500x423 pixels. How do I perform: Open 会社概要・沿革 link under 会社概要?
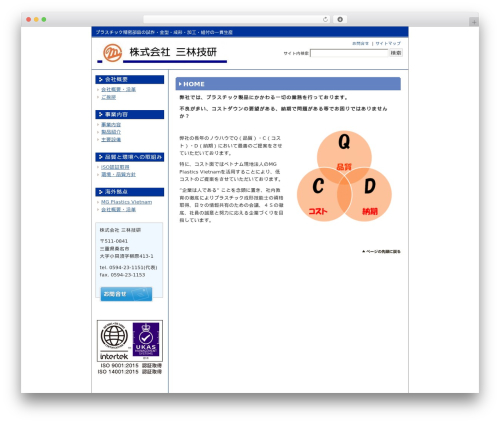tap(118, 89)
